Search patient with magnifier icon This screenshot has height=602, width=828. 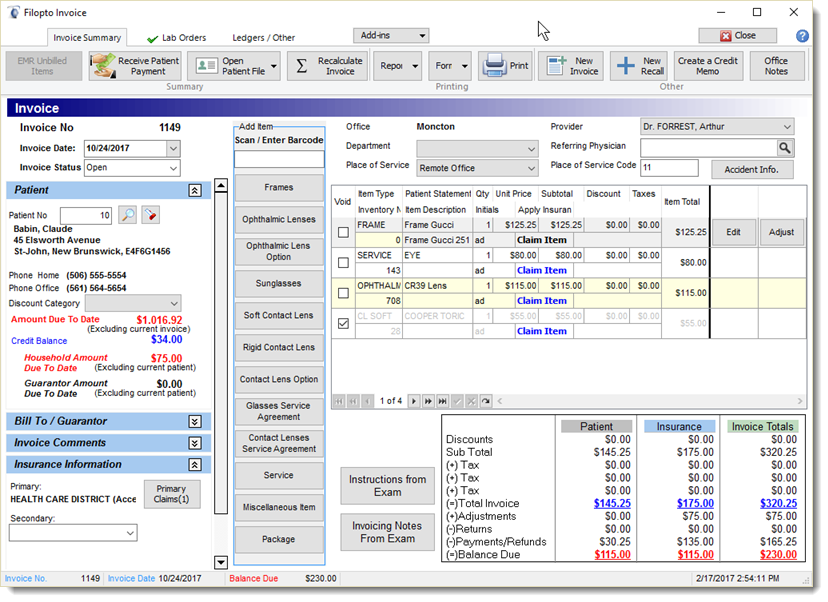(x=127, y=215)
